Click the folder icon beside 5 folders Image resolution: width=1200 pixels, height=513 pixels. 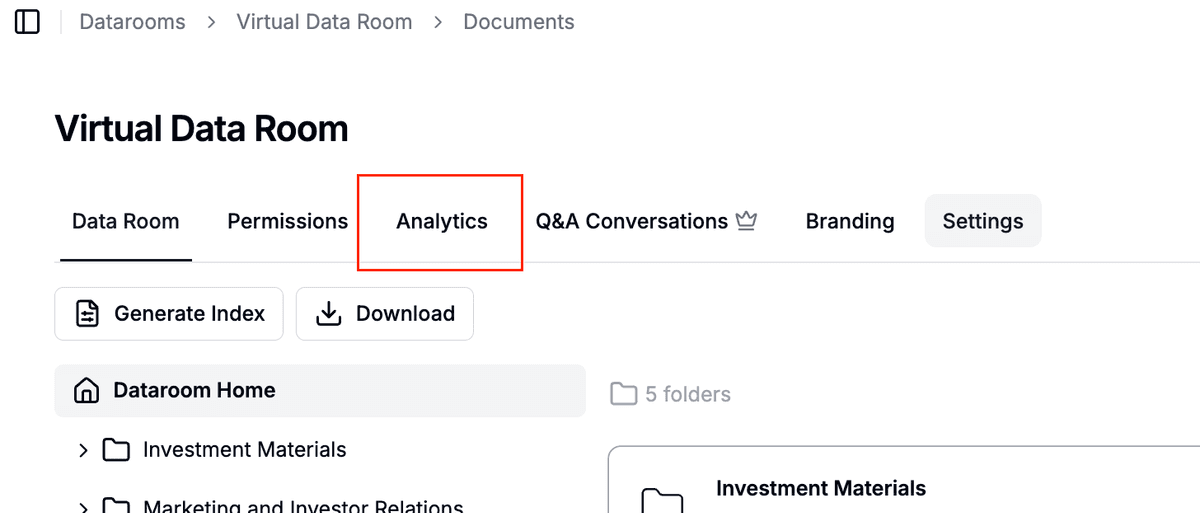point(624,394)
